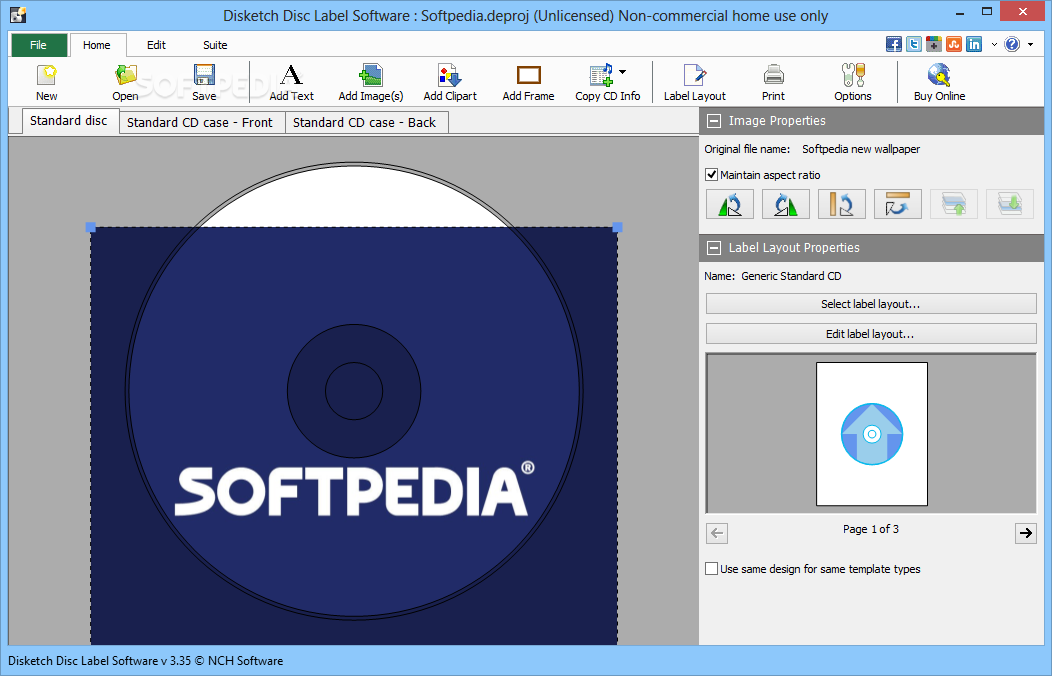The height and width of the screenshot is (676, 1052).
Task: Click the top-left blue resize handle
Action: point(91,228)
